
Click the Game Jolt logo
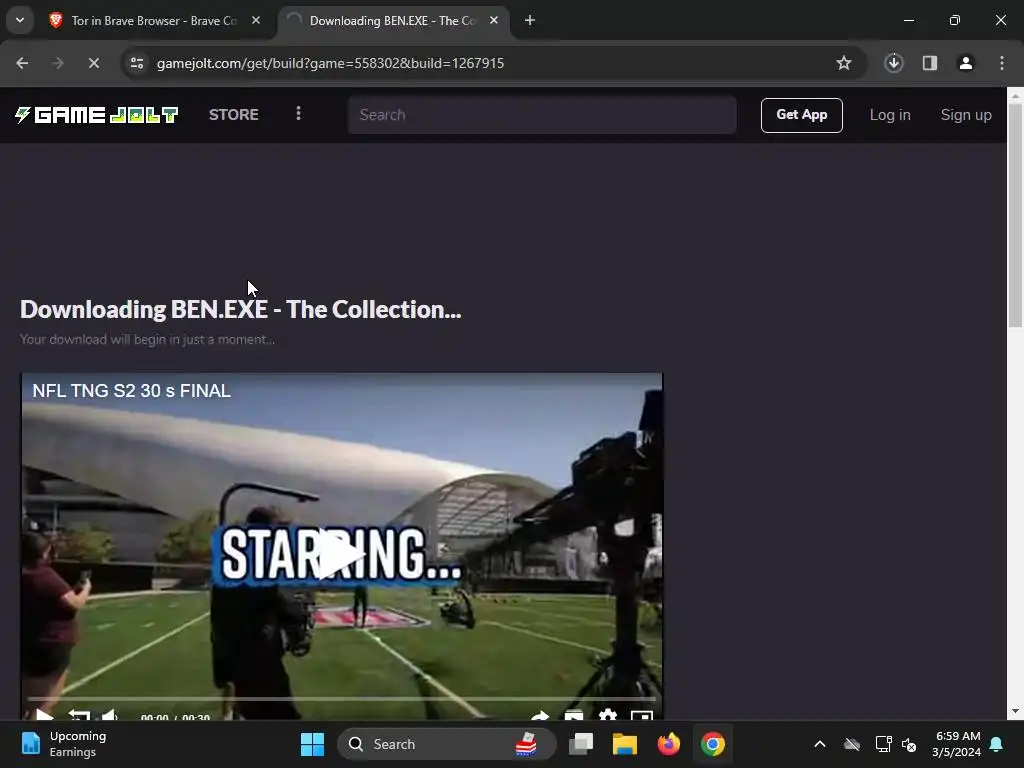97,115
